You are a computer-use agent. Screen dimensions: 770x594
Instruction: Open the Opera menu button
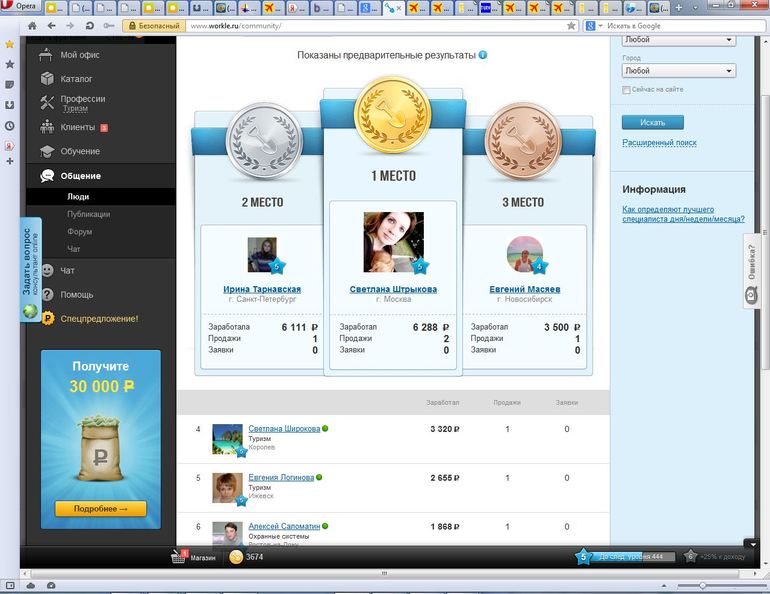(x=20, y=6)
